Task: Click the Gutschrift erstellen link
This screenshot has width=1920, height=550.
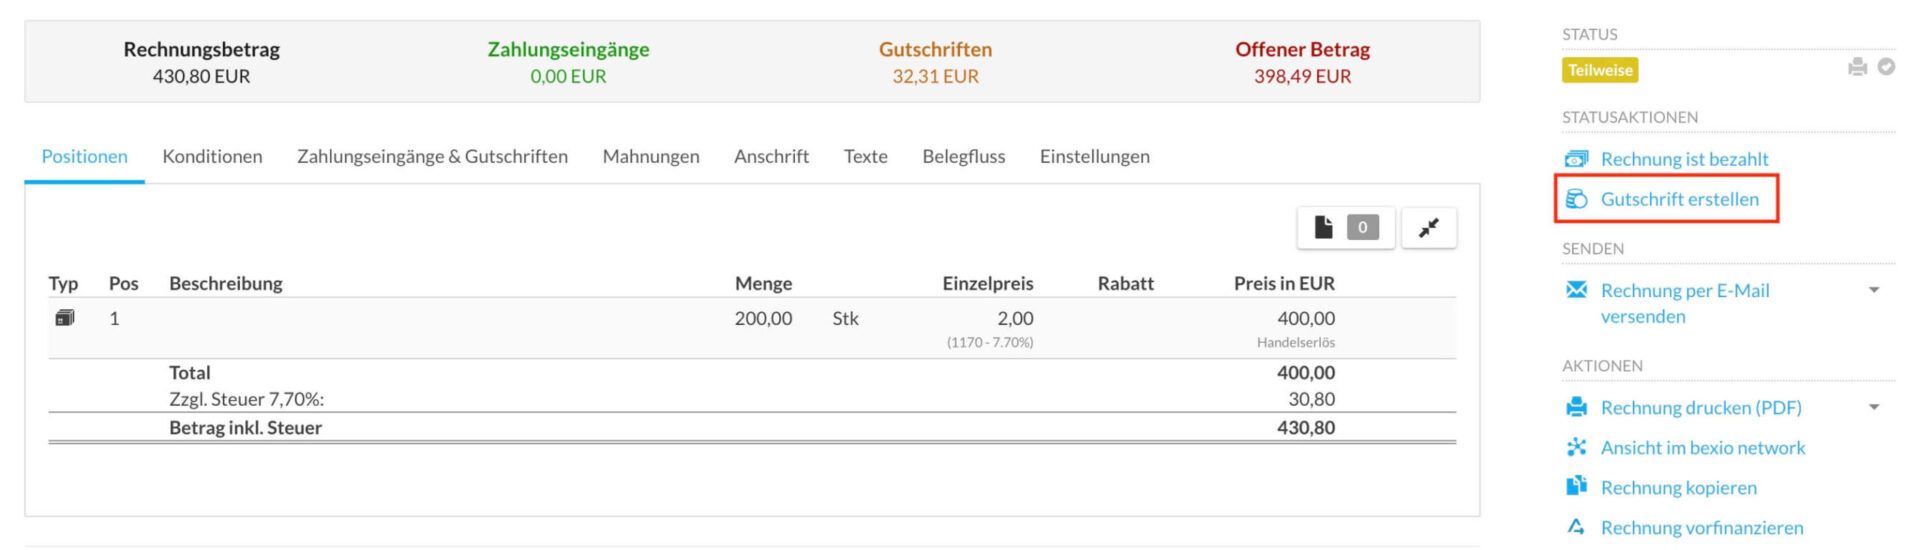Action: click(x=1679, y=199)
